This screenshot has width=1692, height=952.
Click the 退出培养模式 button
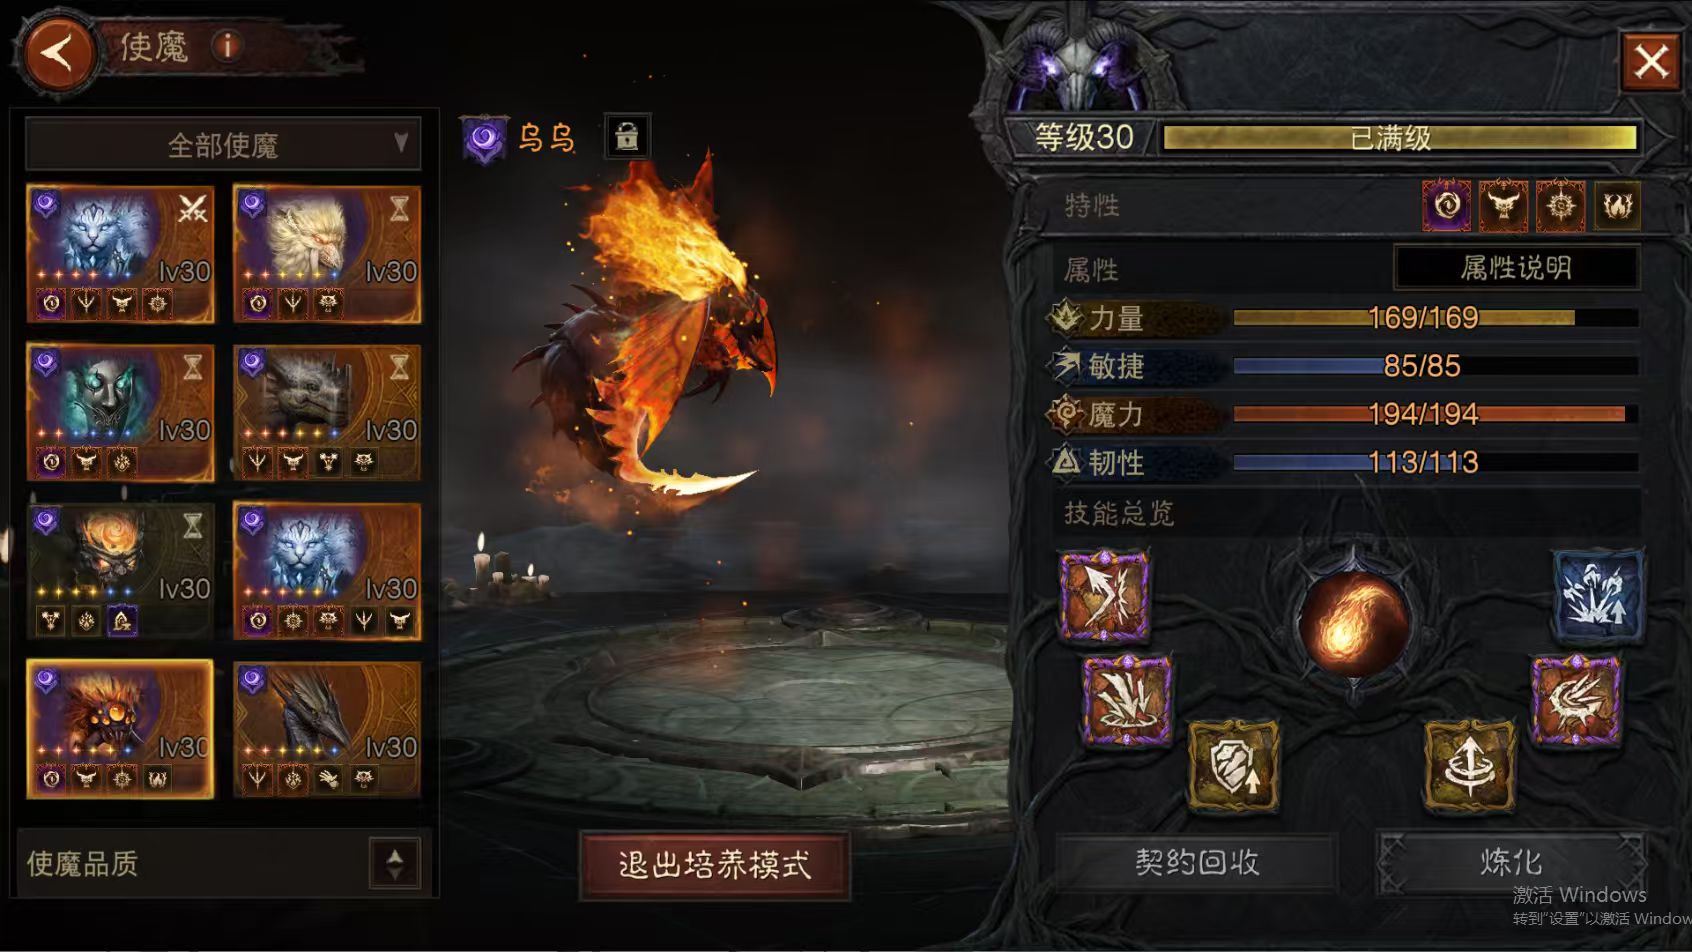click(714, 865)
